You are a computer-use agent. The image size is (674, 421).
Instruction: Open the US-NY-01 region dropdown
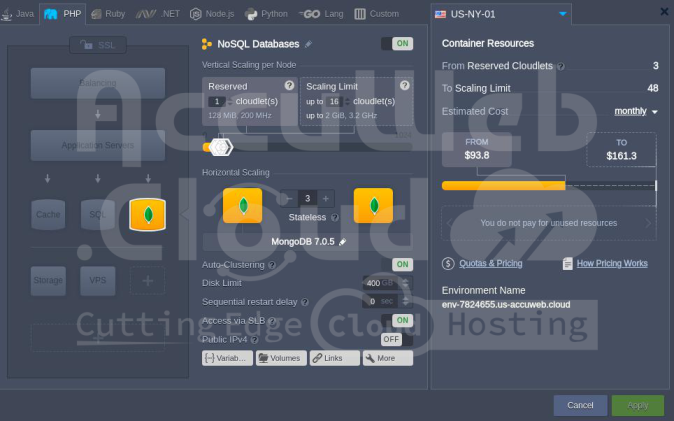(x=563, y=14)
